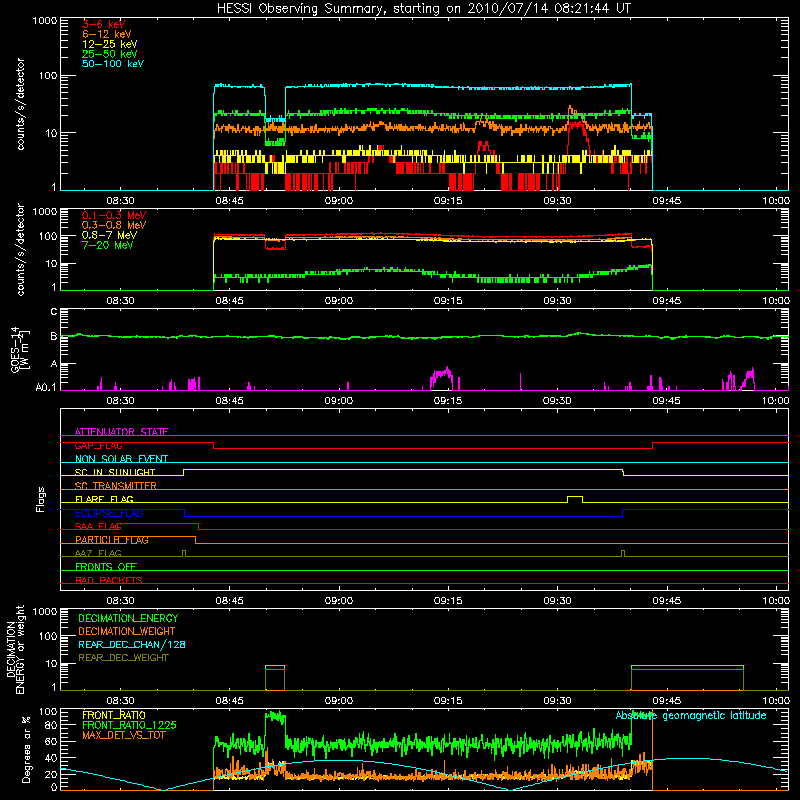Click the FRONT_RATIO_1225 legend label
The image size is (800, 800).
click(x=129, y=725)
